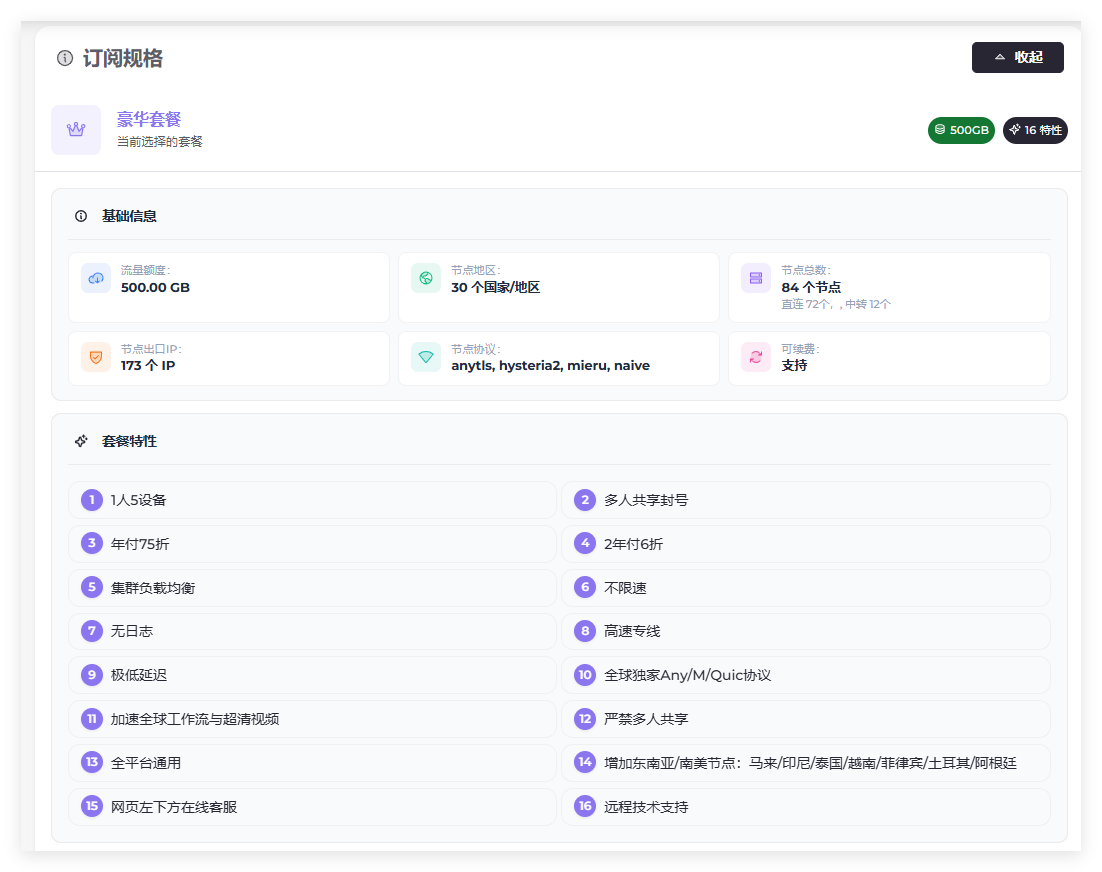Image resolution: width=1102 pixels, height=872 pixels.
Task: Select feature item 1人5设备
Action: click(312, 500)
